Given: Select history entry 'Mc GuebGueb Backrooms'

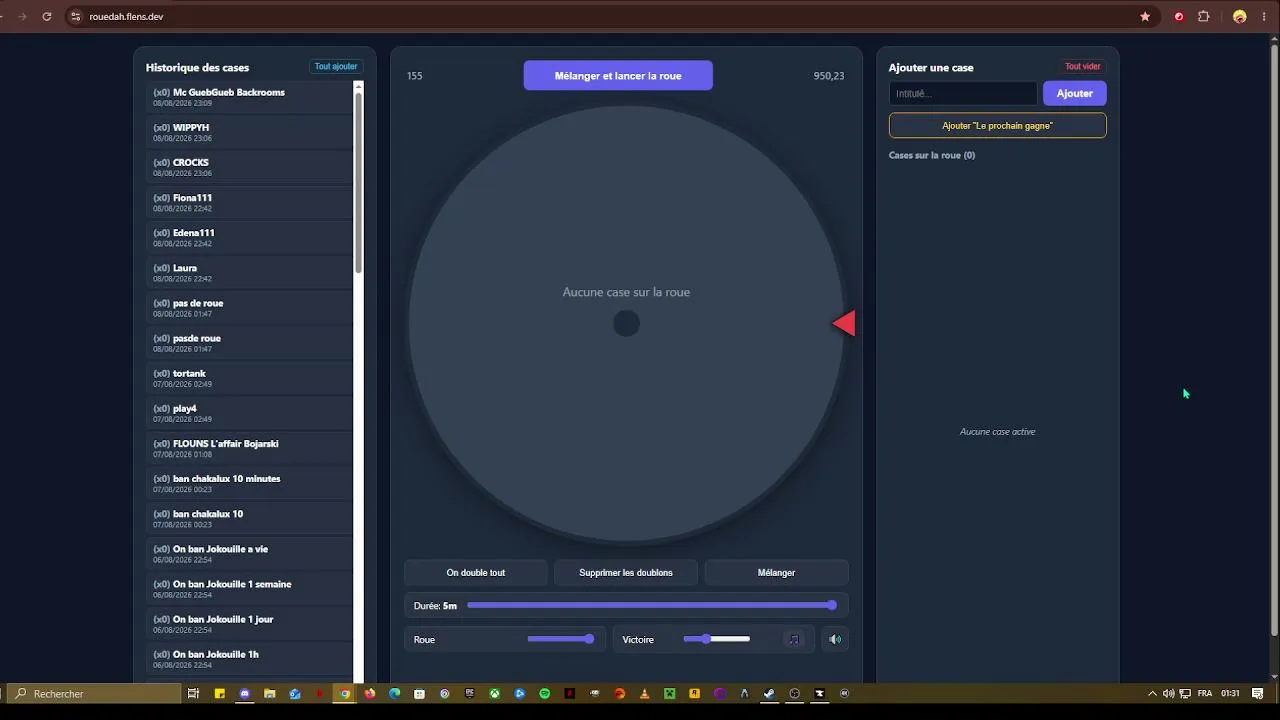Looking at the screenshot, I should [249, 97].
